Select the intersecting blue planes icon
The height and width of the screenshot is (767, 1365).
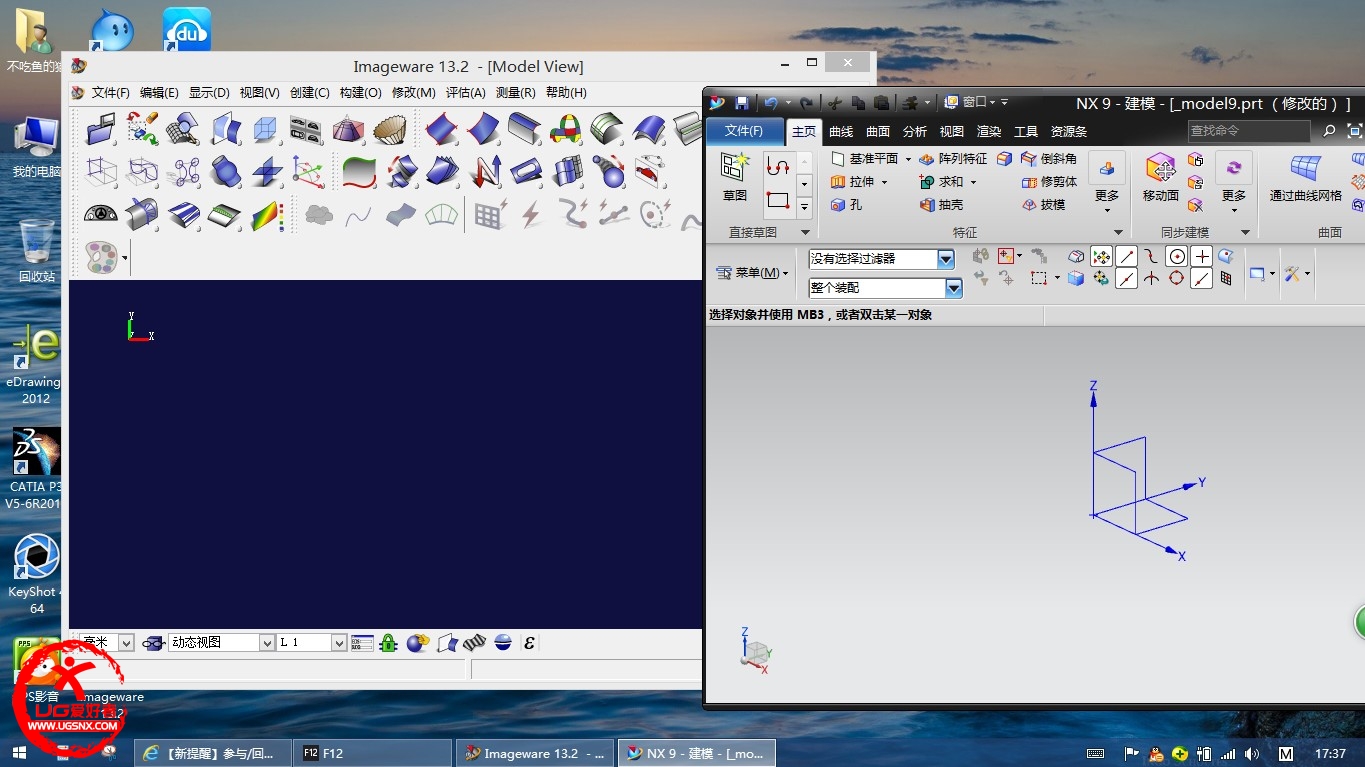[267, 171]
